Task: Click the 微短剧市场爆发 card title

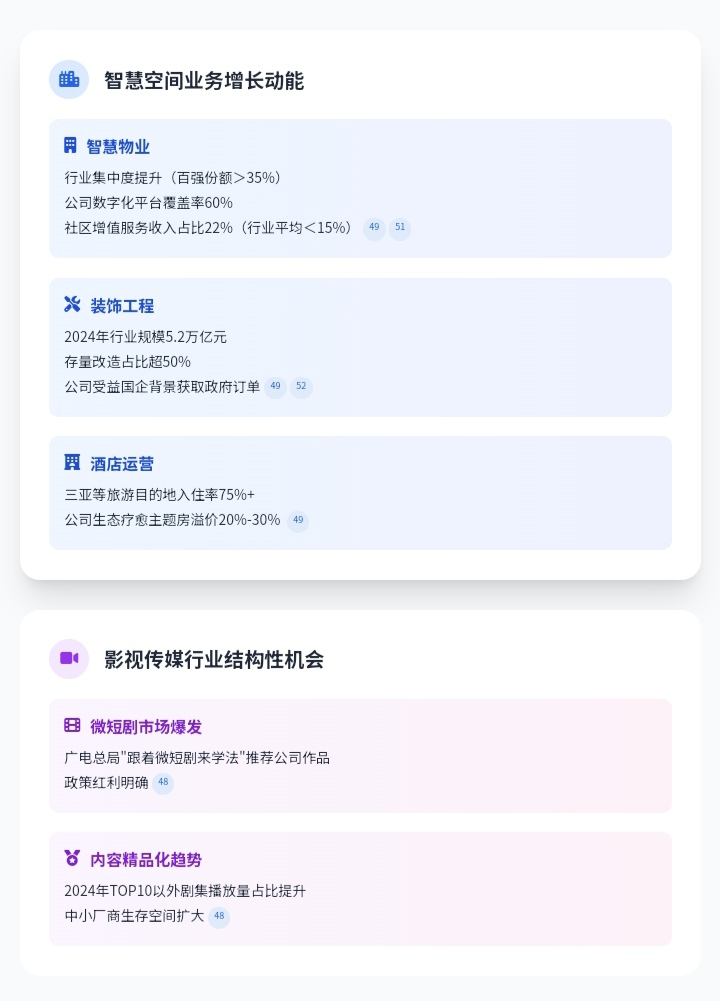Action: tap(146, 727)
